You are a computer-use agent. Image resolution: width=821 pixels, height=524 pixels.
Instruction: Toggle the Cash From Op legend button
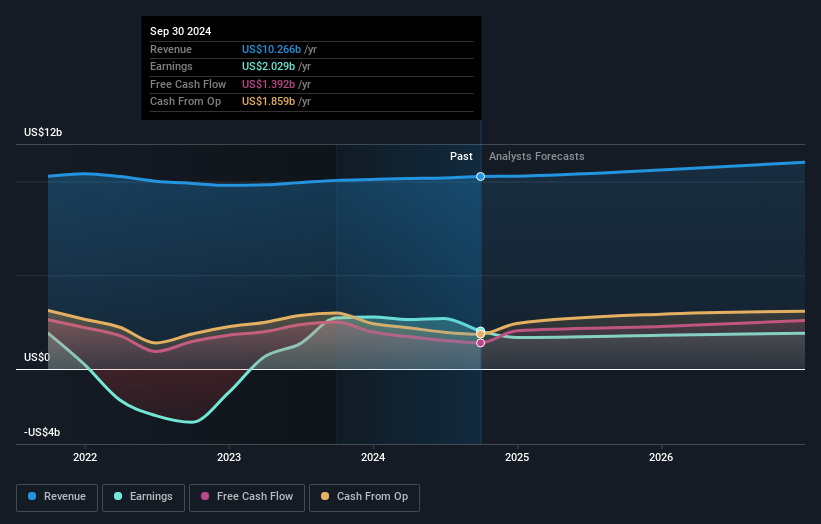coord(364,497)
